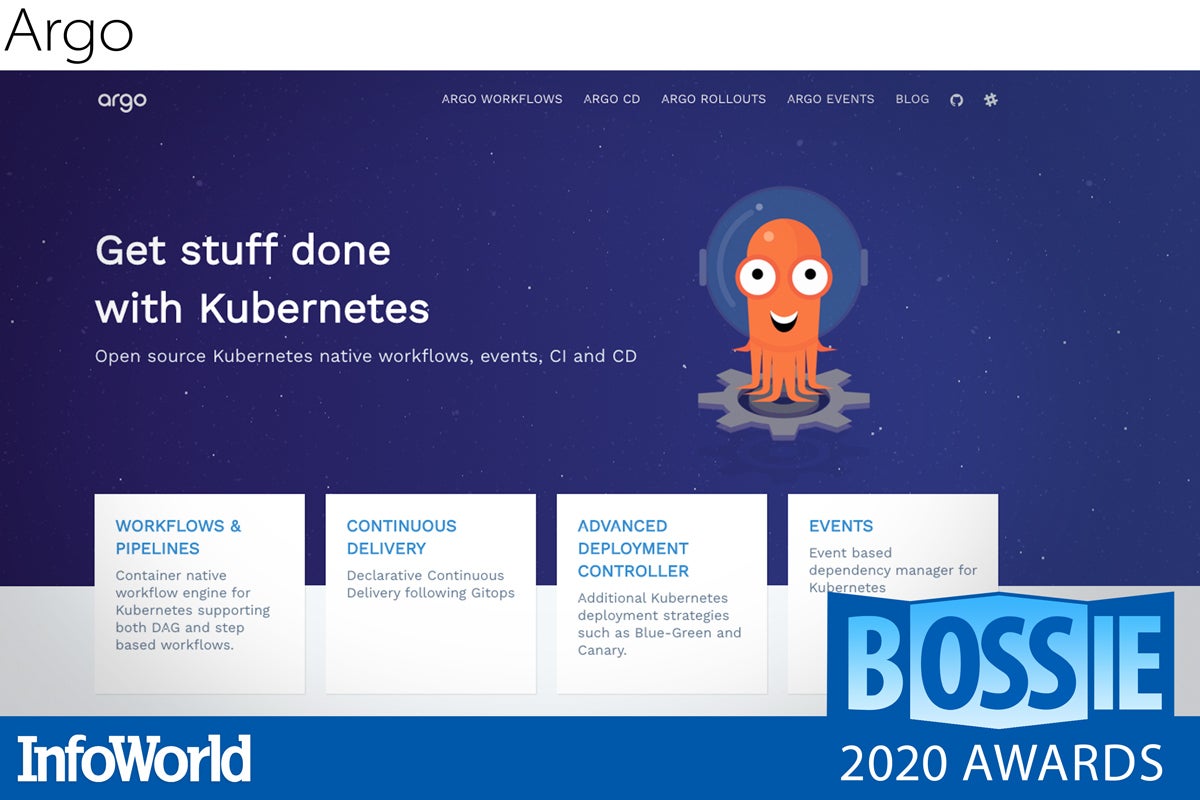The height and width of the screenshot is (800, 1200).
Task: Select the Workflows & Pipelines card heading
Action: (178, 537)
